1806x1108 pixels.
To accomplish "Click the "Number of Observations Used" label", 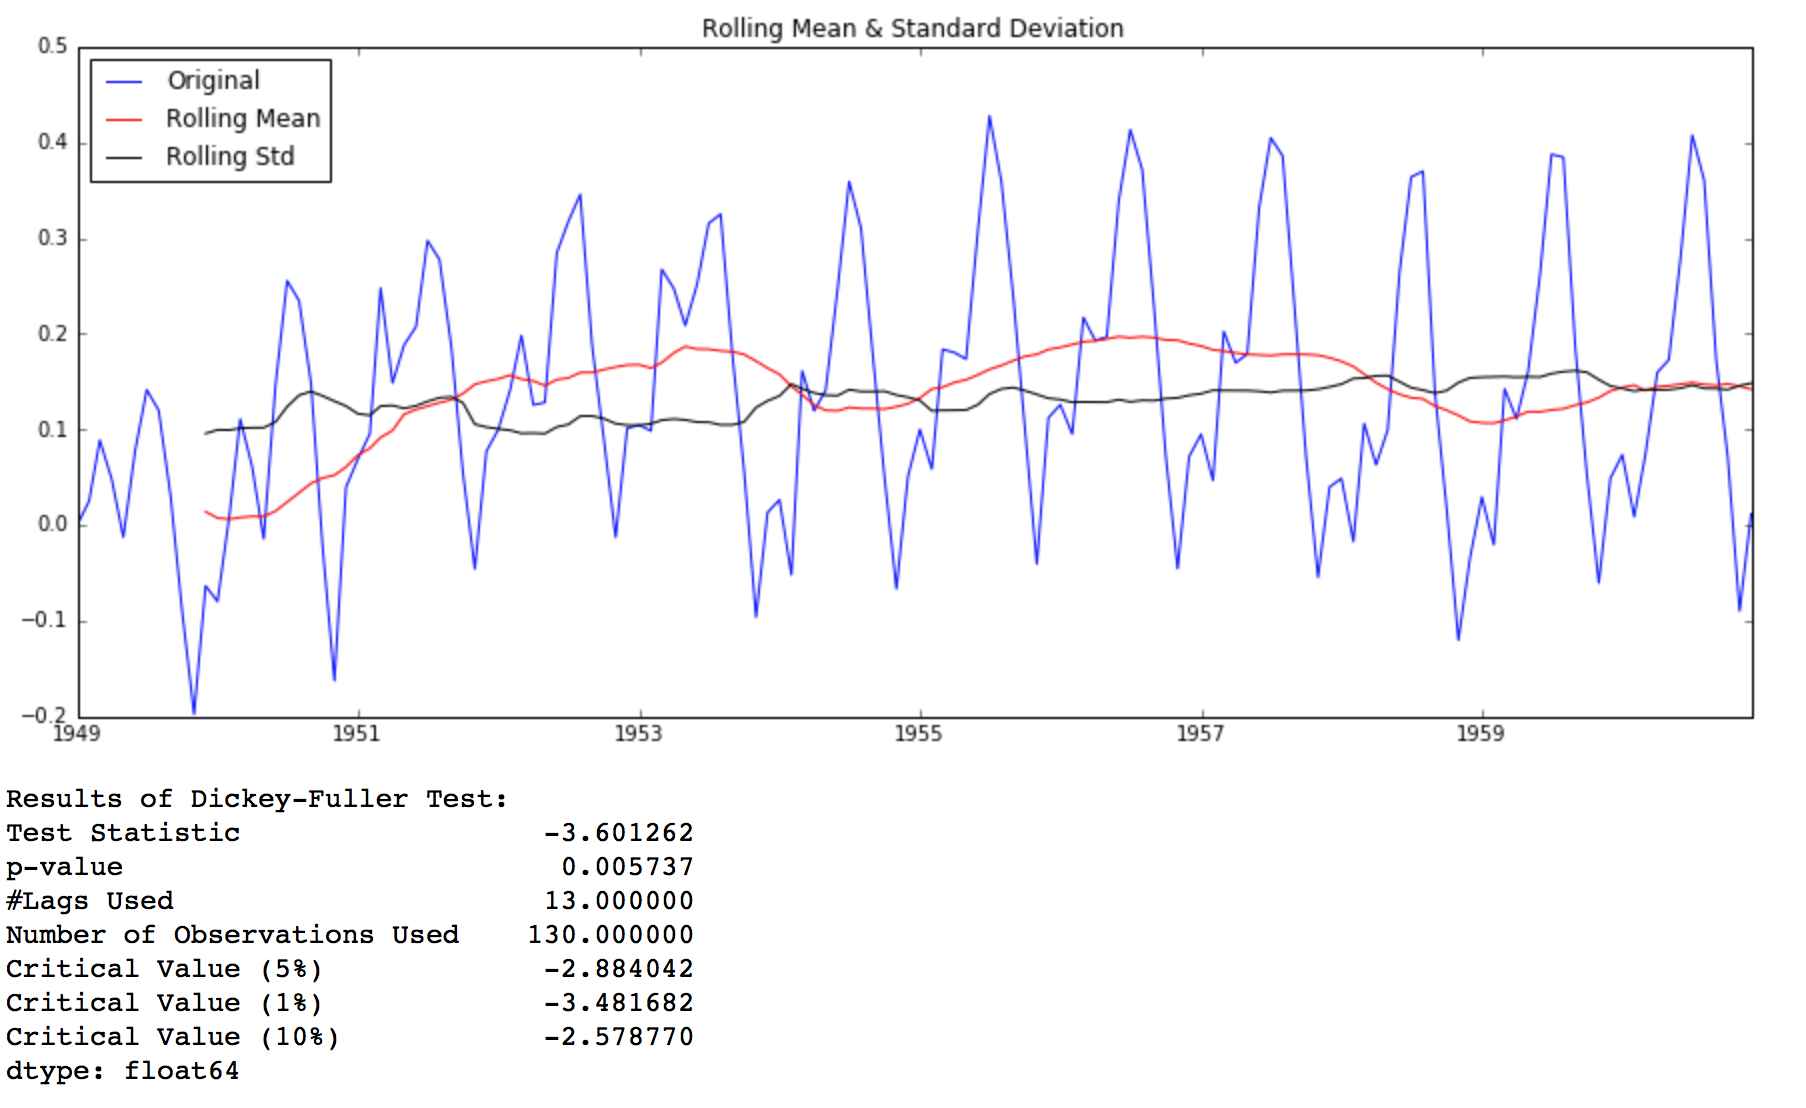I will (232, 935).
